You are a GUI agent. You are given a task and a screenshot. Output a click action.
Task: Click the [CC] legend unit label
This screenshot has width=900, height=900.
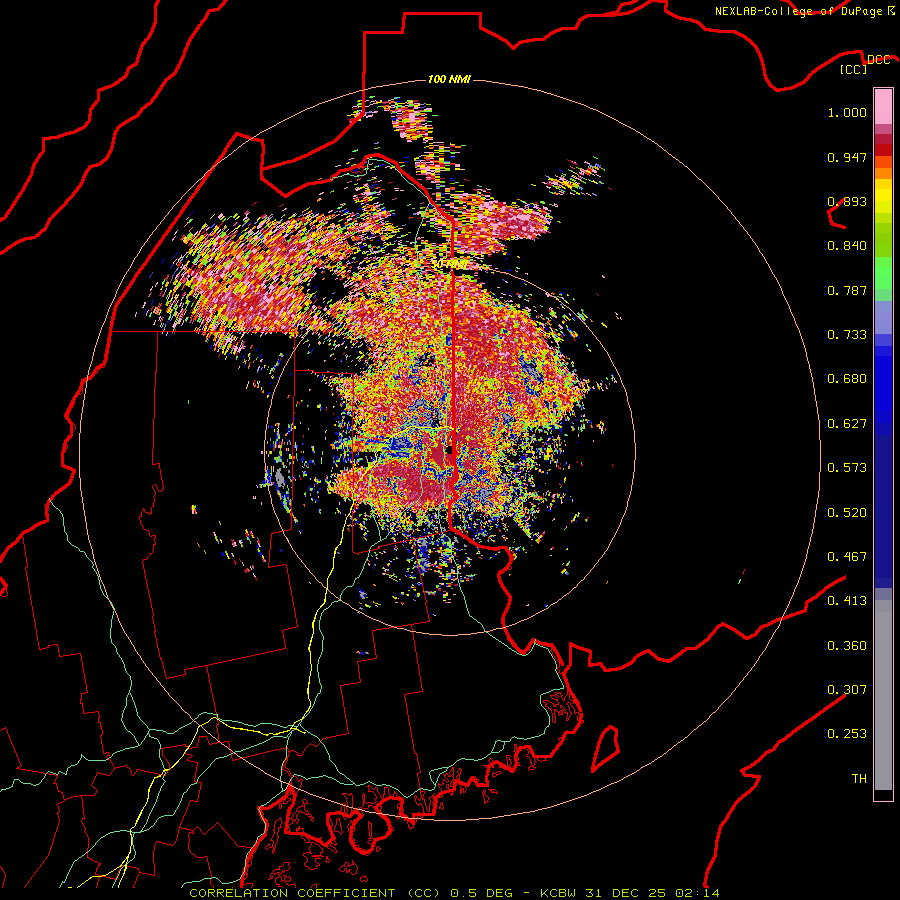pos(854,69)
